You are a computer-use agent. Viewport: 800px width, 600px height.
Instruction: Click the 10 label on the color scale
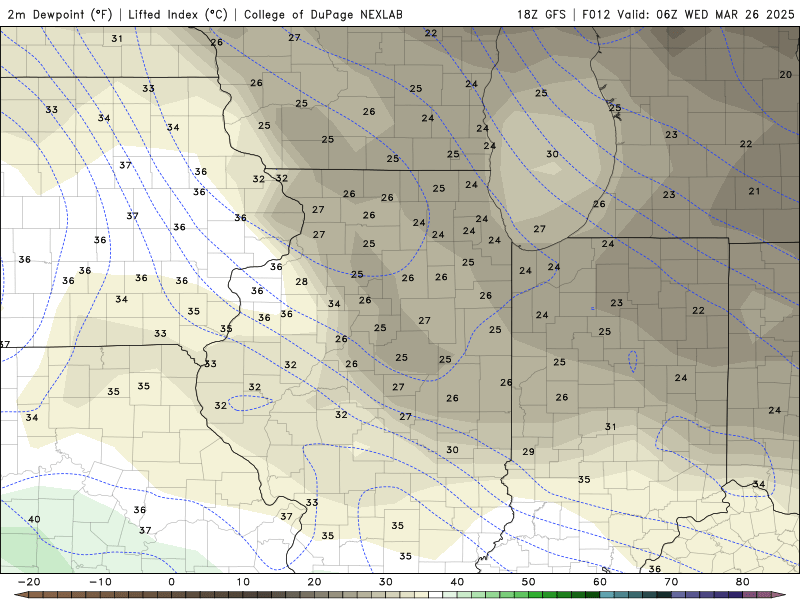tap(243, 582)
